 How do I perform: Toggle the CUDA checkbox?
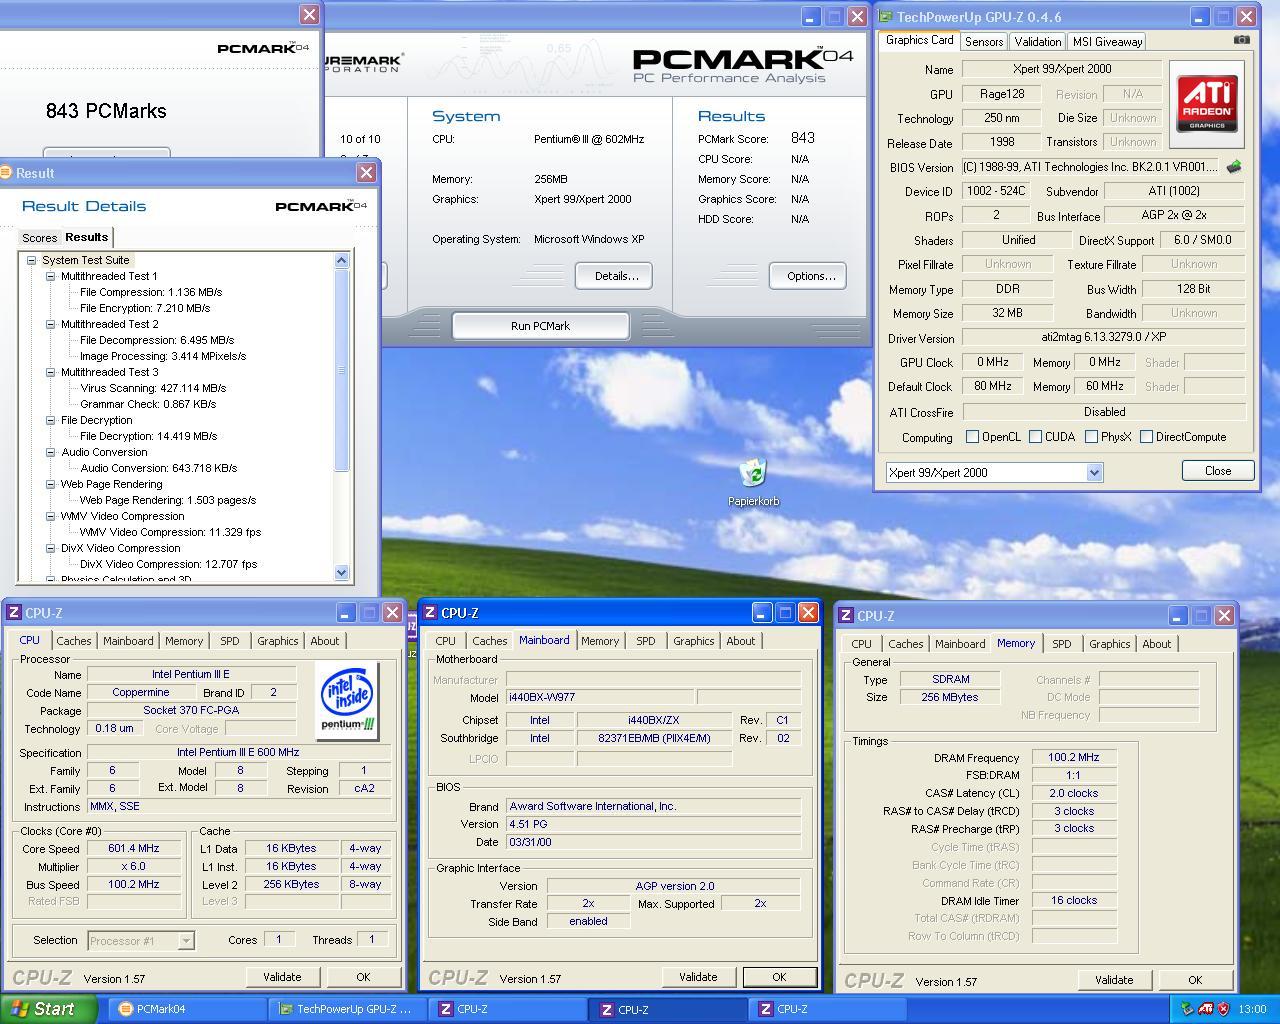click(1035, 437)
